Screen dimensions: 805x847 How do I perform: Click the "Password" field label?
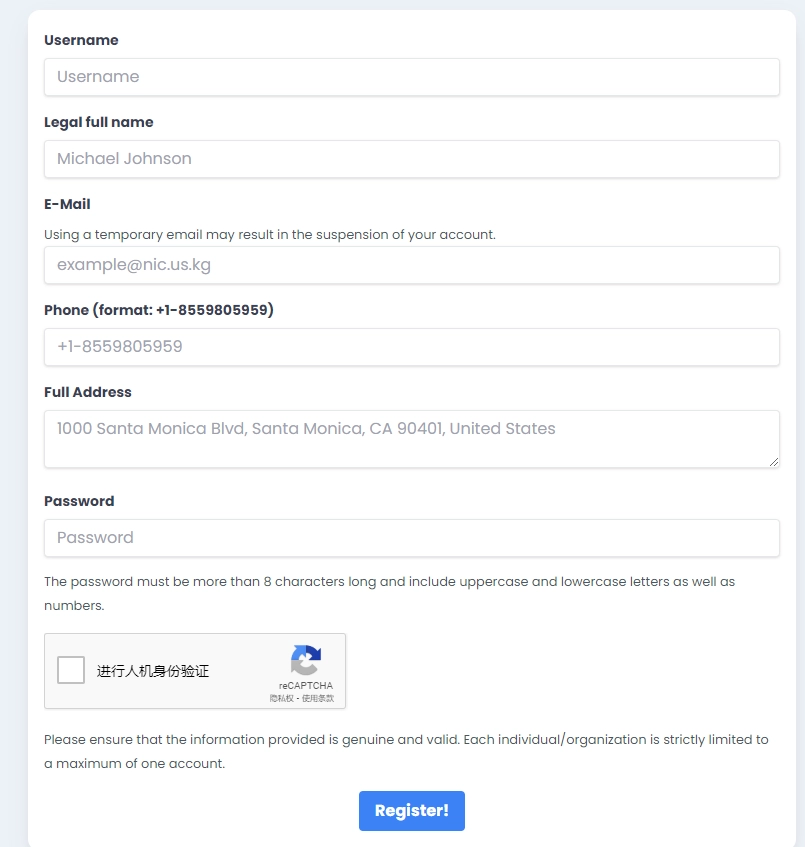(79, 501)
